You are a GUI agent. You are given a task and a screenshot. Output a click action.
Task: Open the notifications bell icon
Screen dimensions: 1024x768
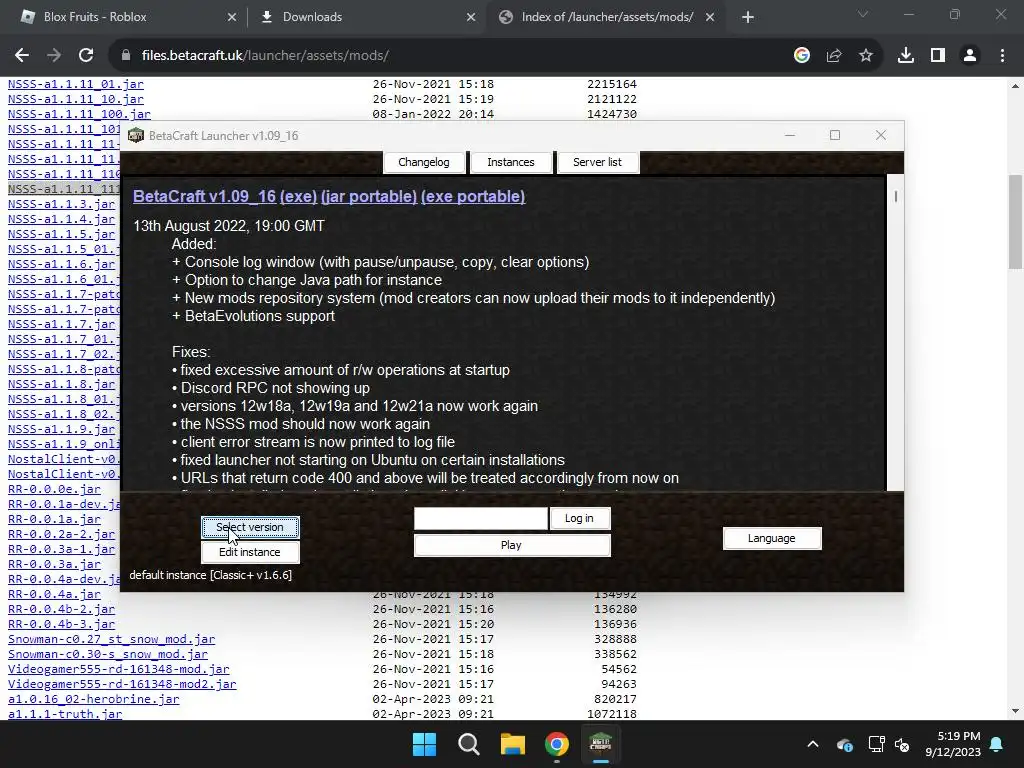tap(997, 744)
